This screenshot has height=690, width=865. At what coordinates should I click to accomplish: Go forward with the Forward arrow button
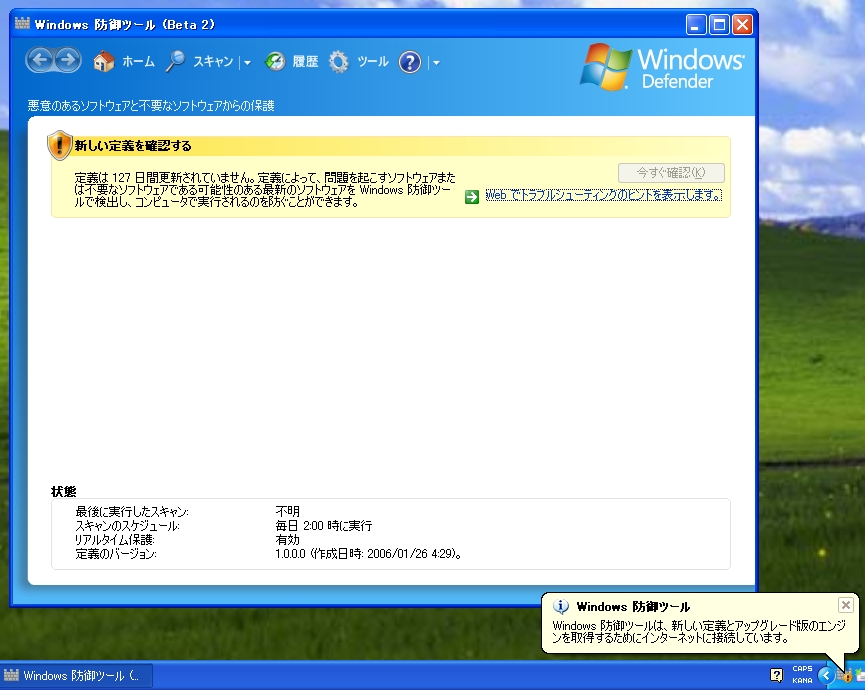(68, 61)
